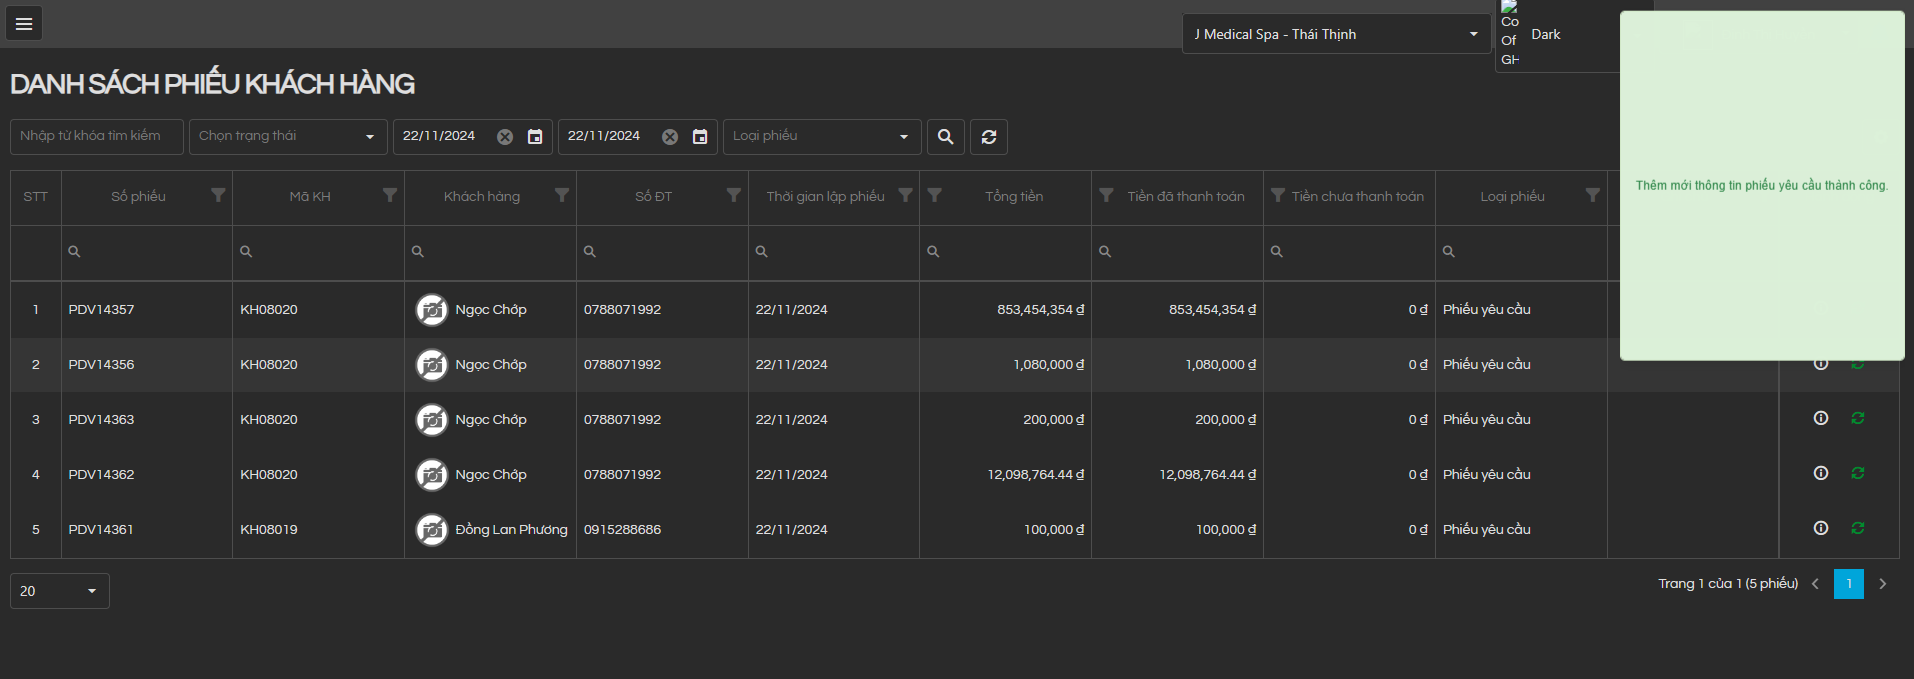Image resolution: width=1914 pixels, height=679 pixels.
Task: Click green refresh icon for PDV14361
Action: coord(1857,528)
